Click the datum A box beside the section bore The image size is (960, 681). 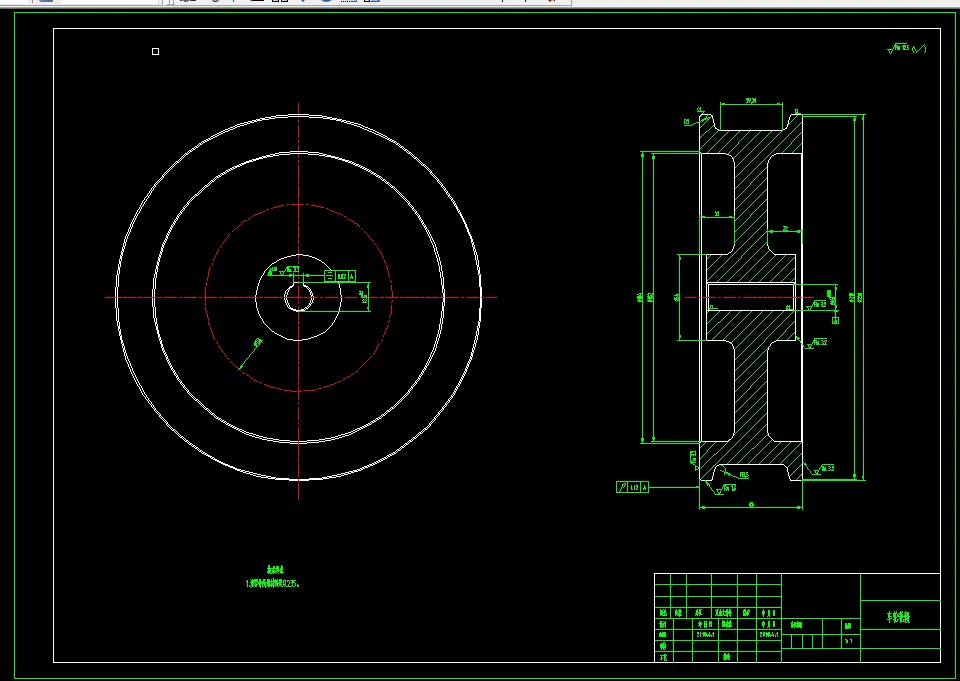[x=836, y=320]
